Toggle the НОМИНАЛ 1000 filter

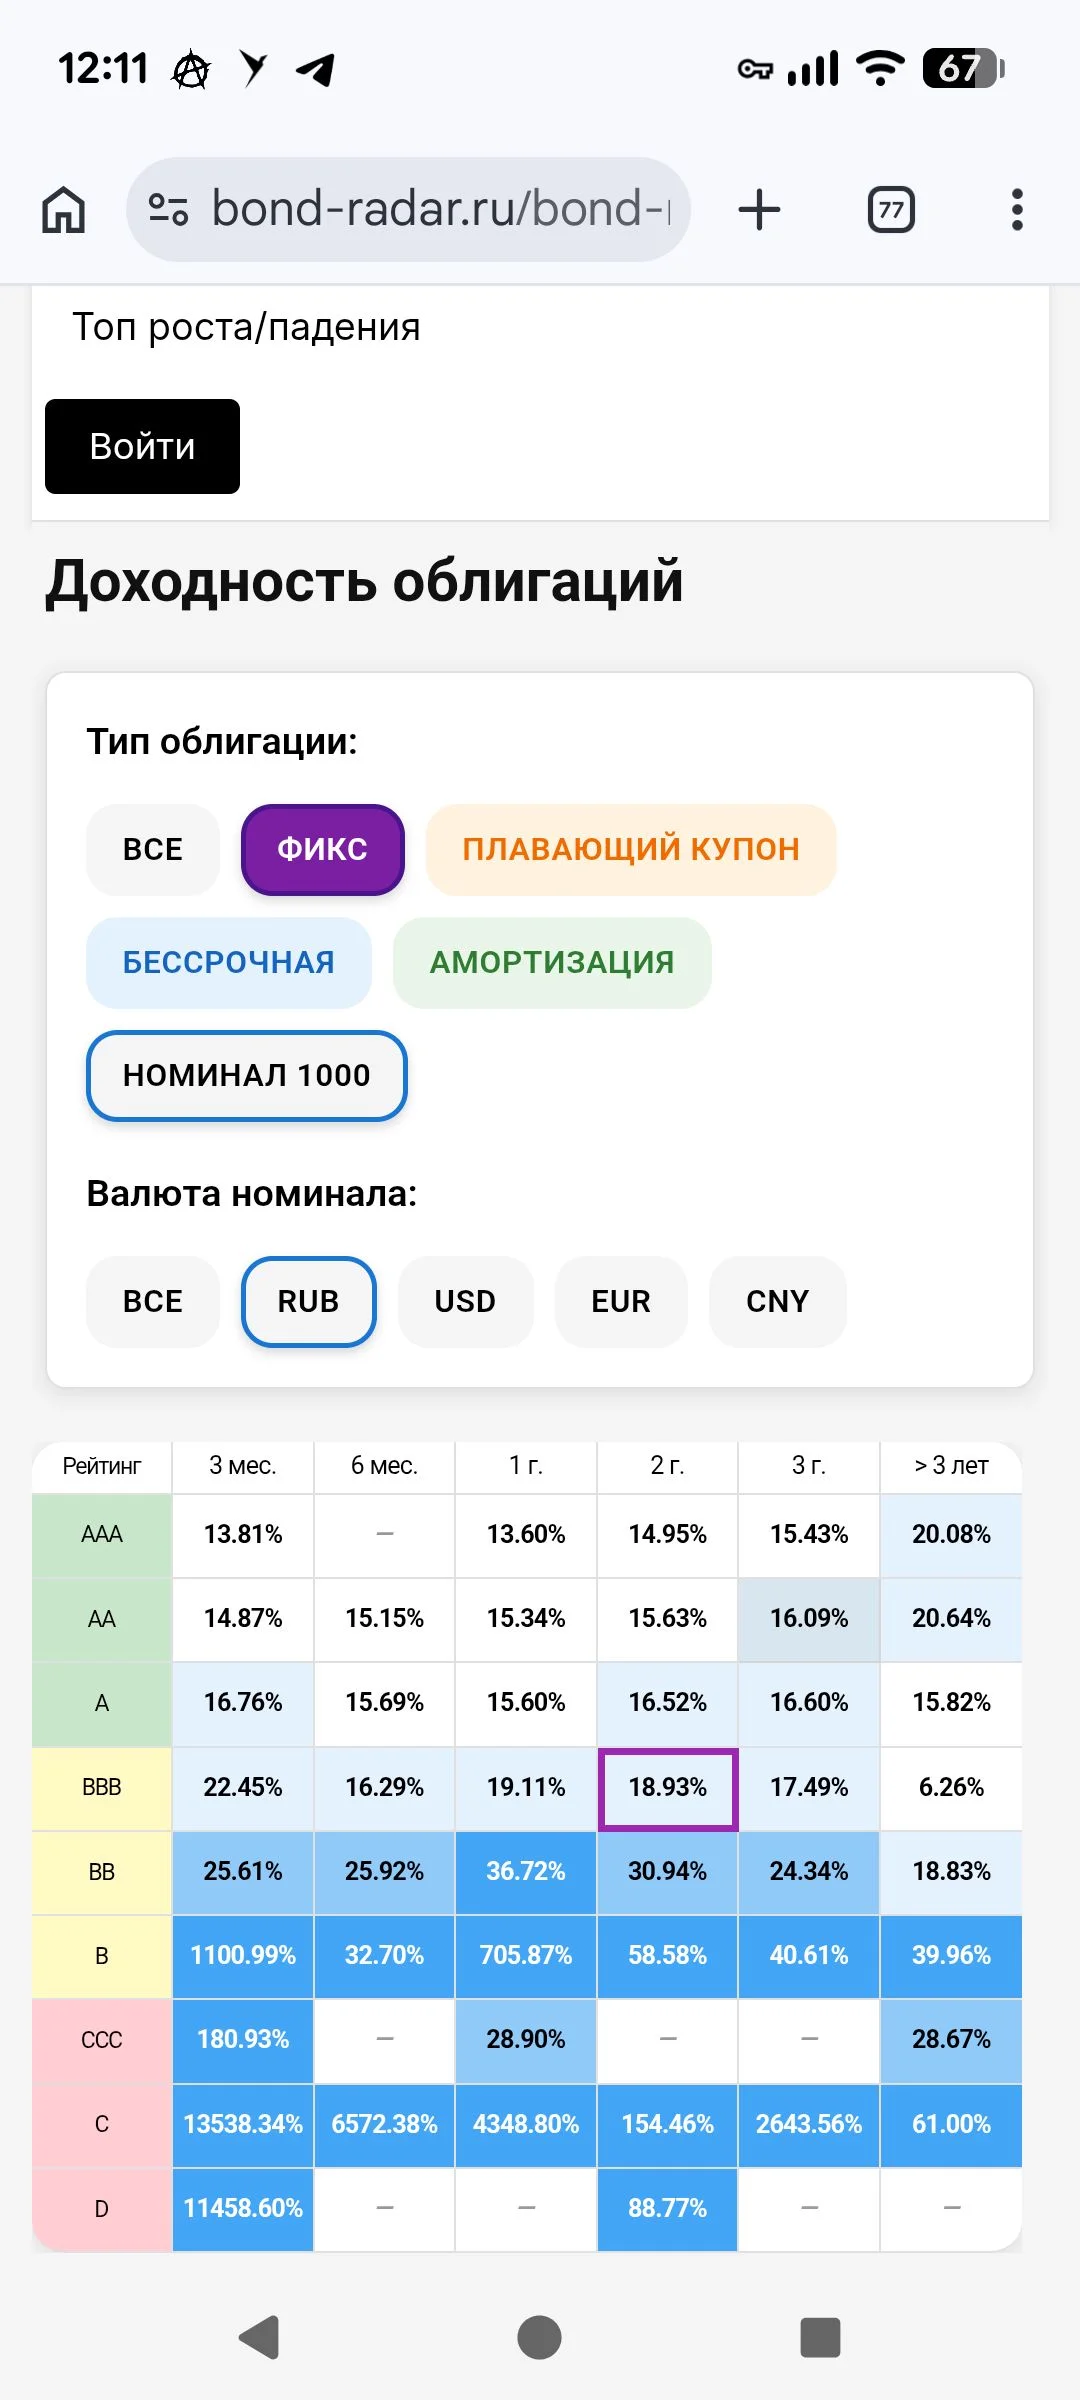click(247, 1075)
